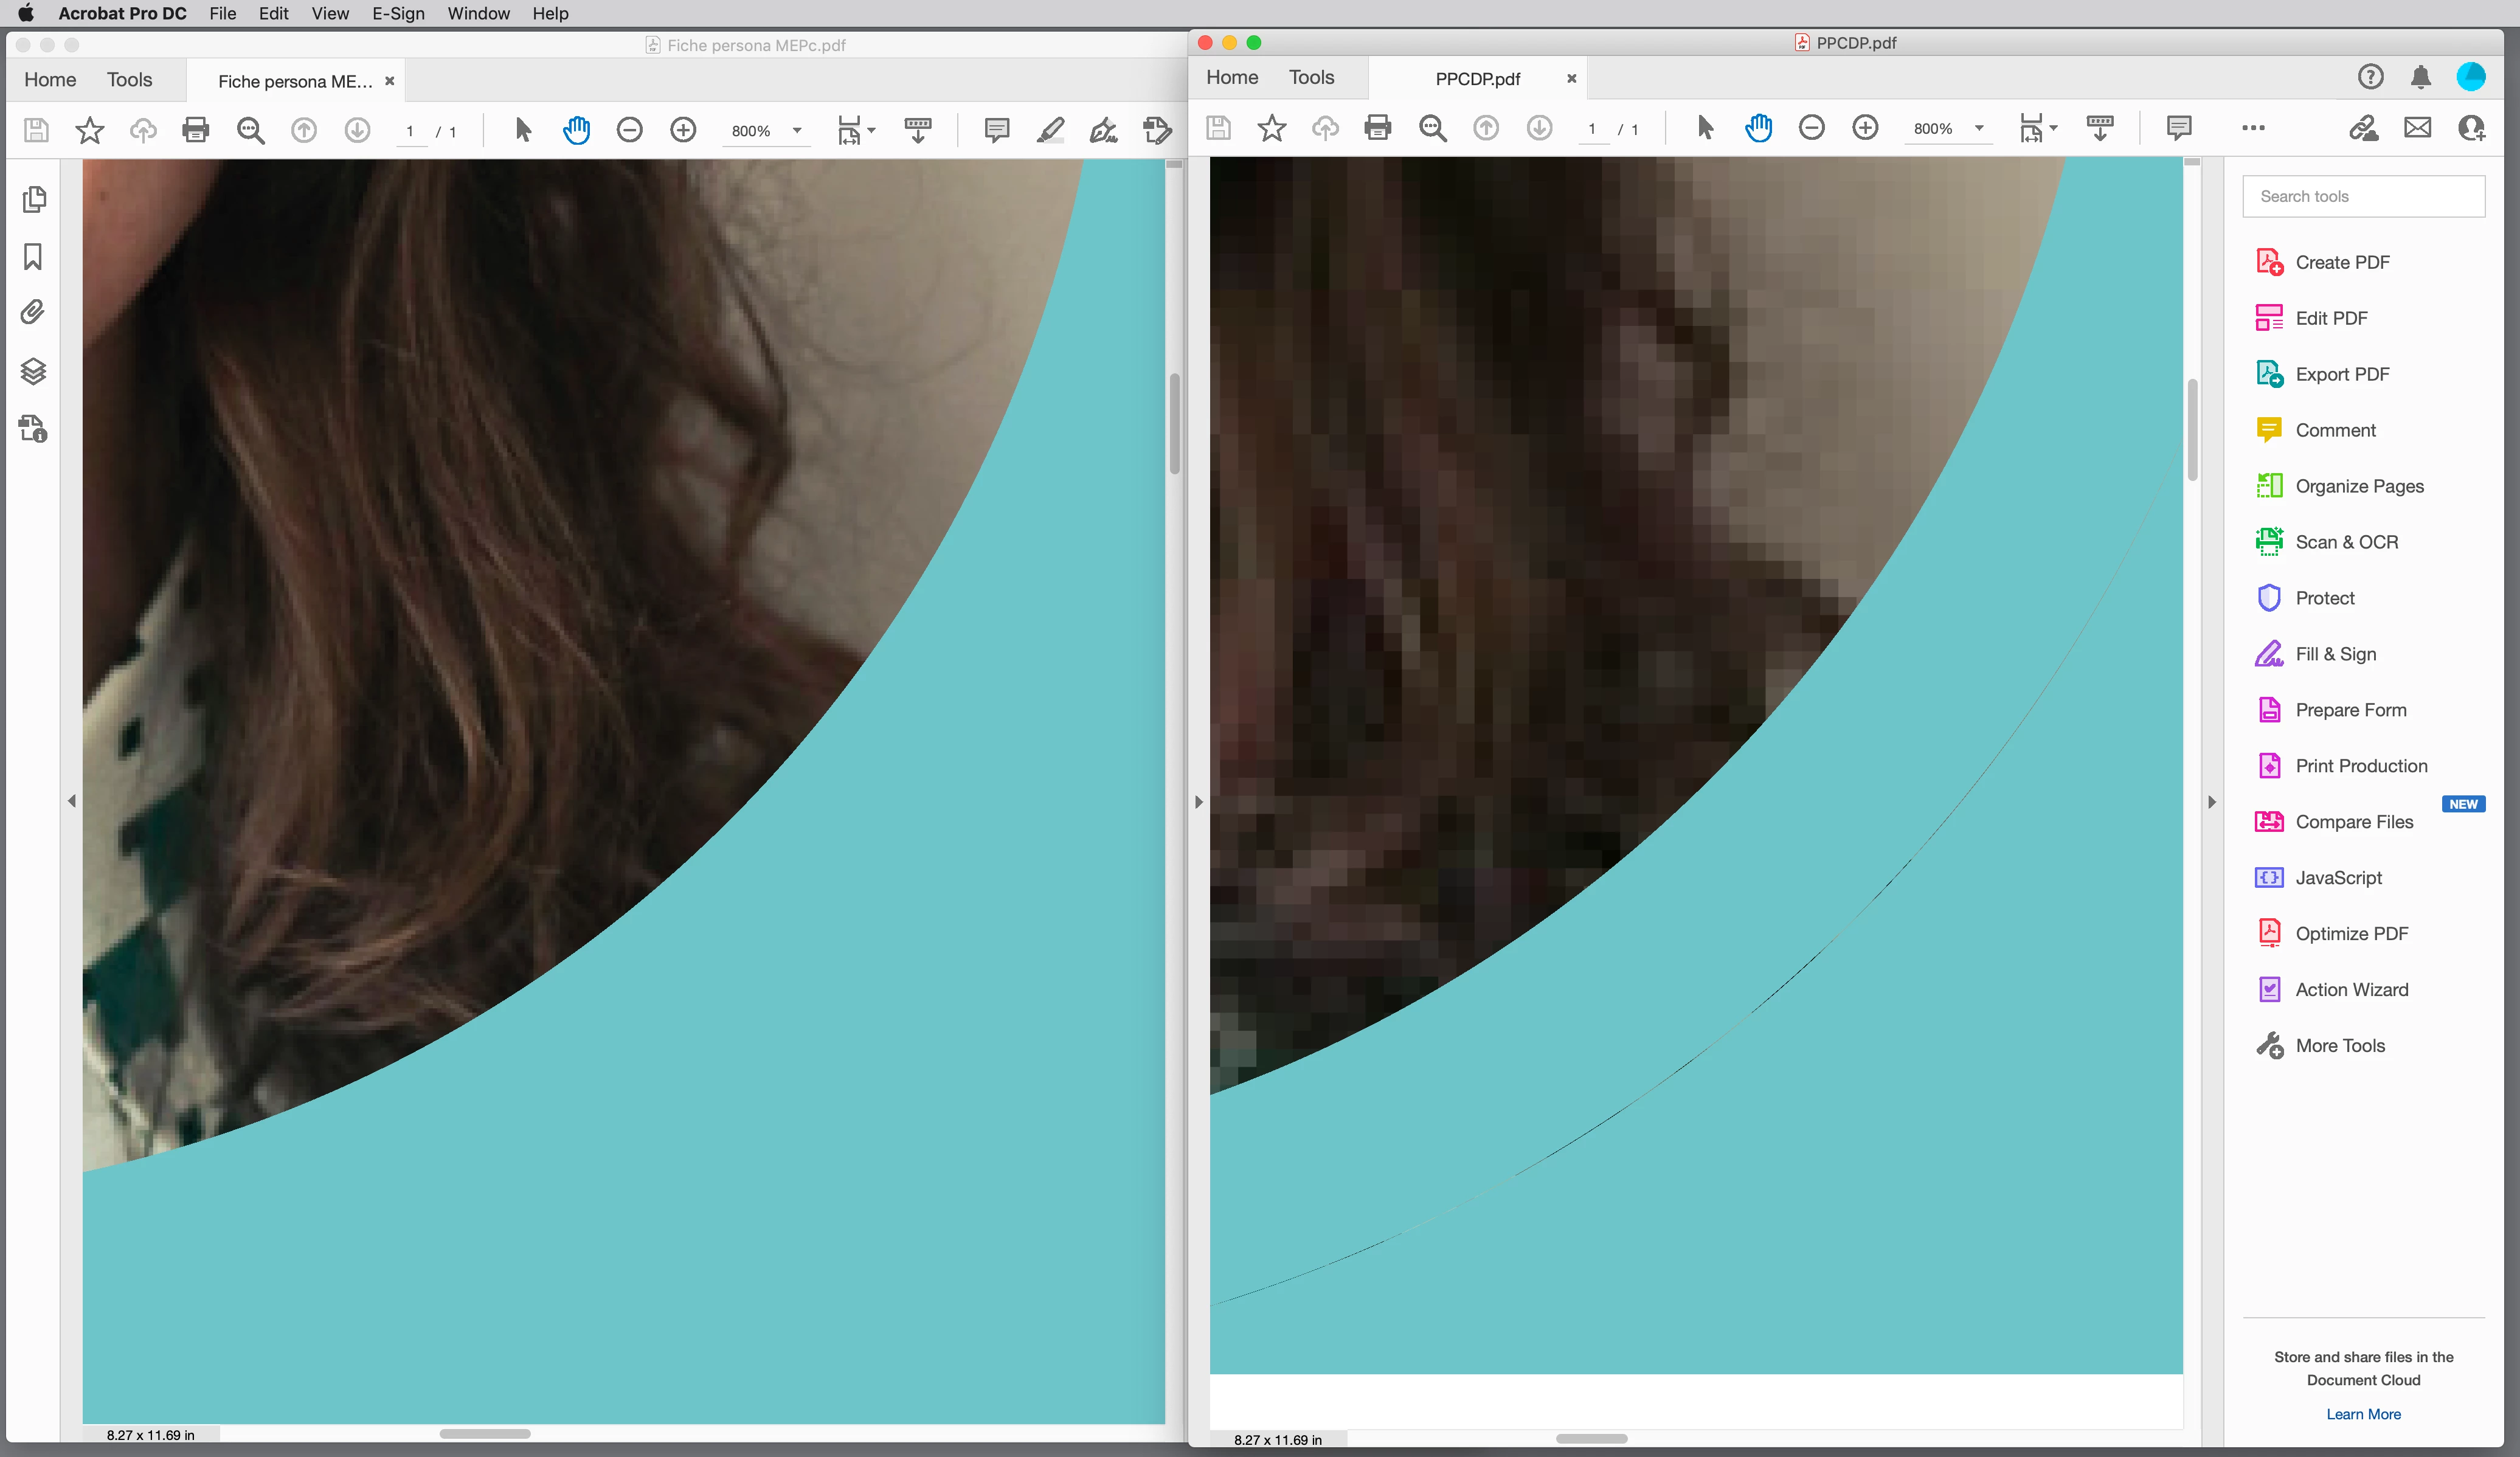Toggle the left navigation pane arrow
Screen dimensions: 2520x1457
coord(72,801)
